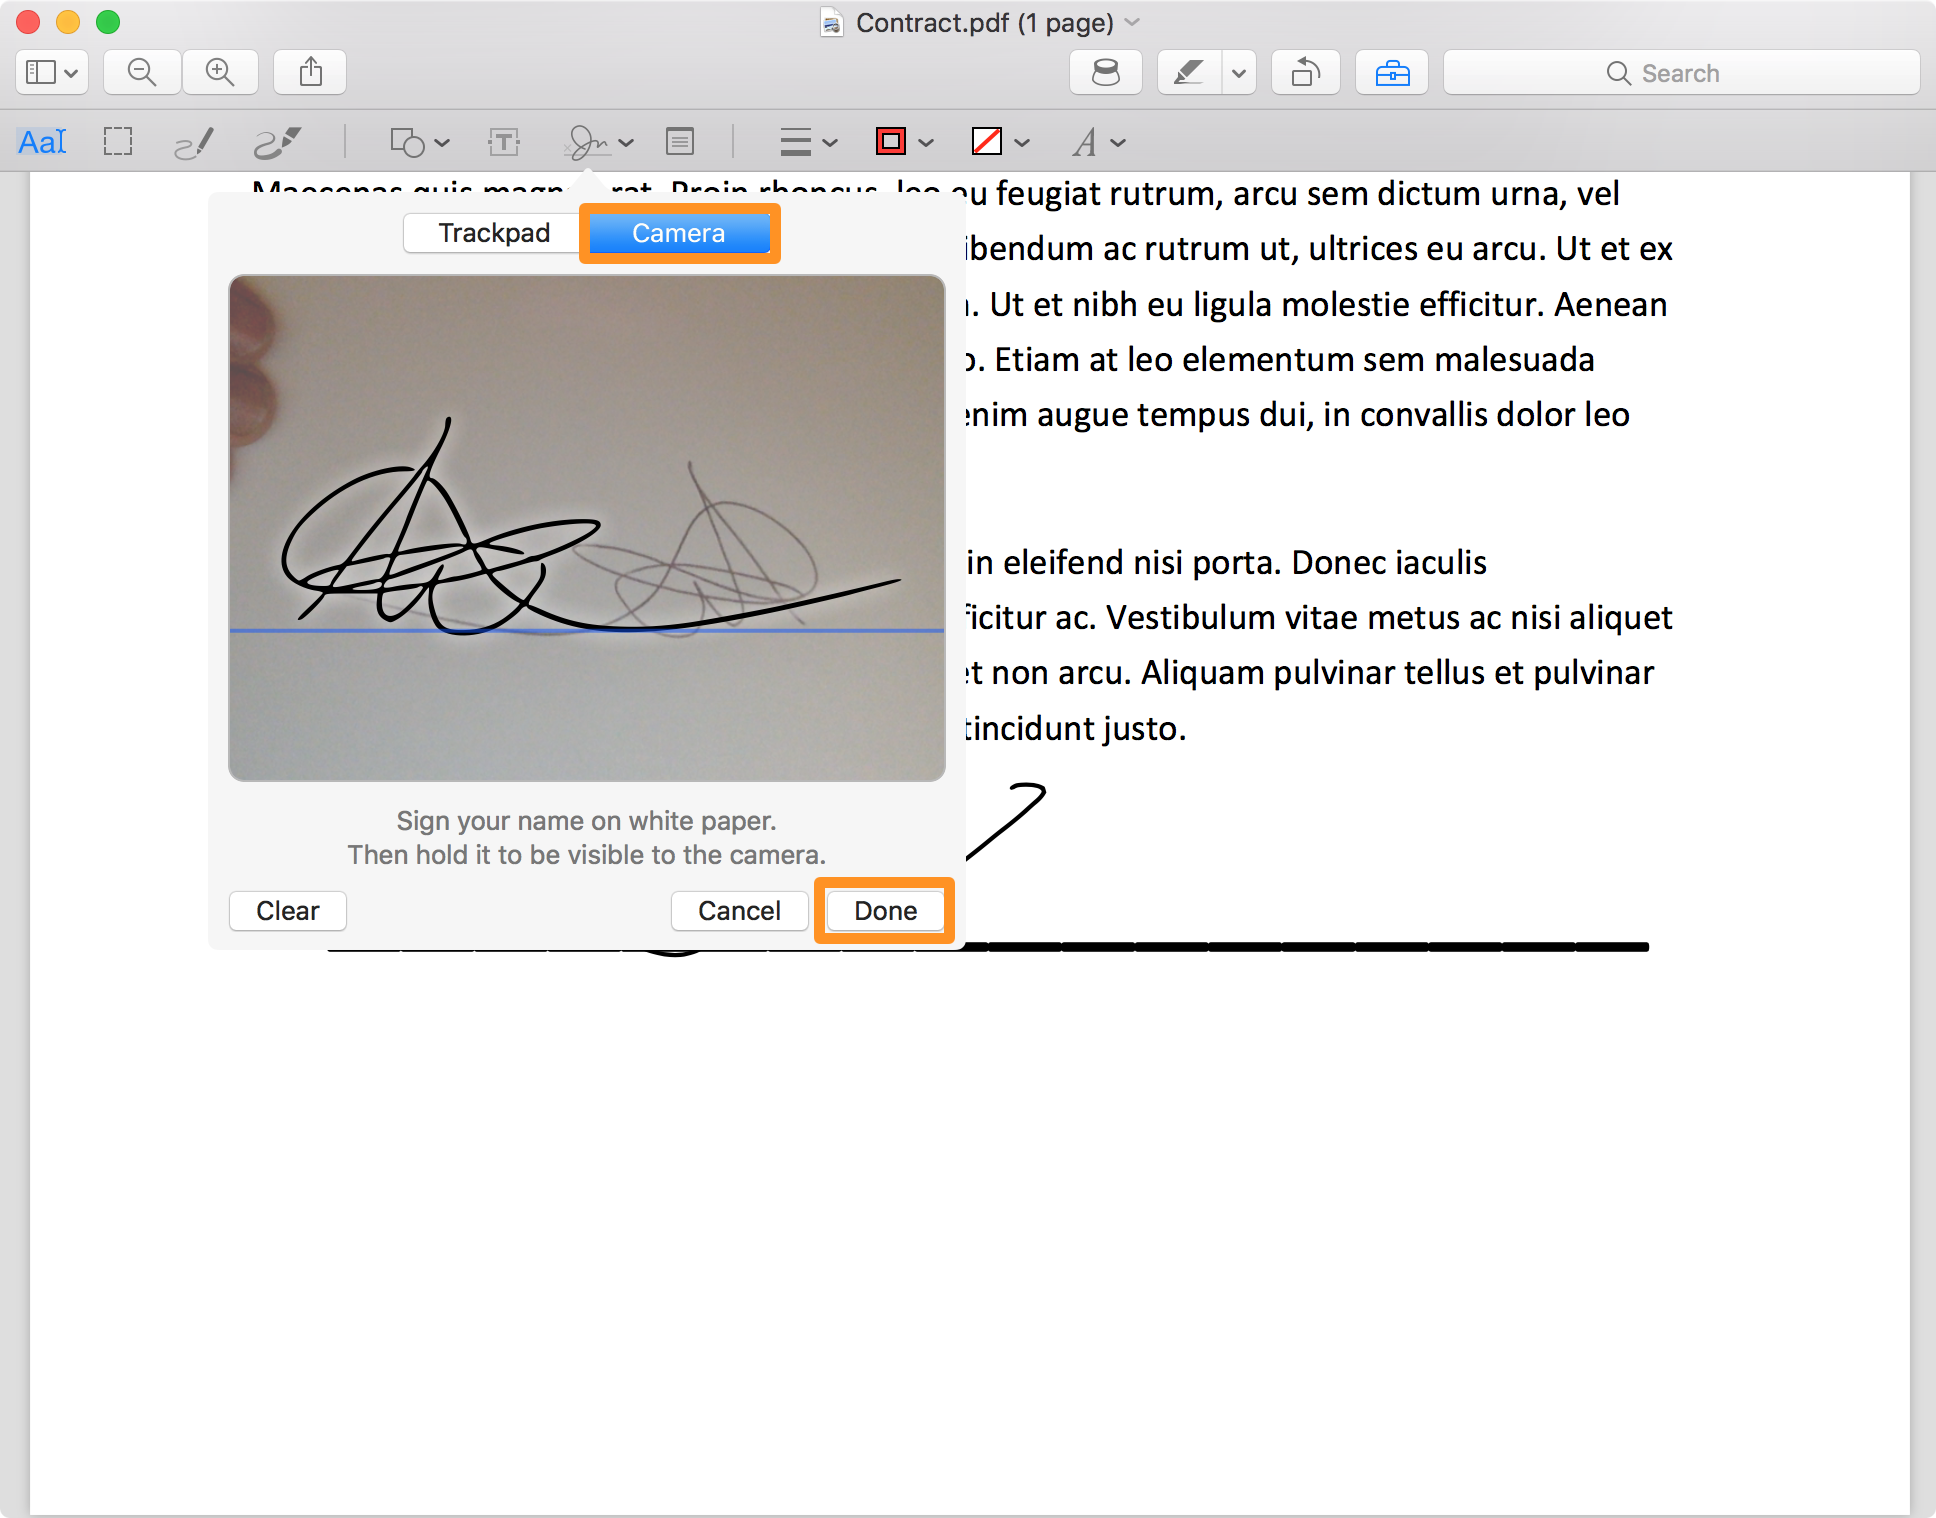Click the yellow minimize window button
1936x1518 pixels.
click(x=68, y=21)
